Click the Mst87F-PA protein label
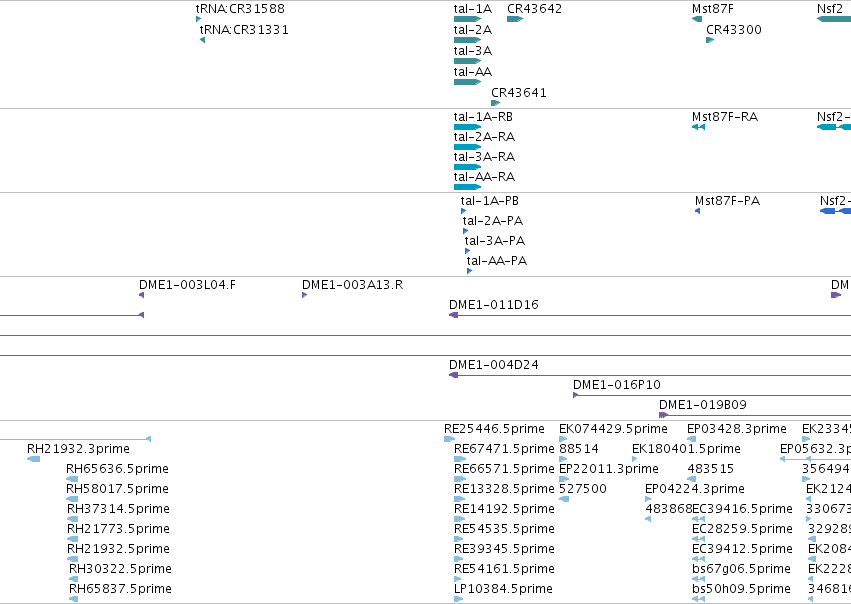The image size is (851, 604). click(727, 201)
